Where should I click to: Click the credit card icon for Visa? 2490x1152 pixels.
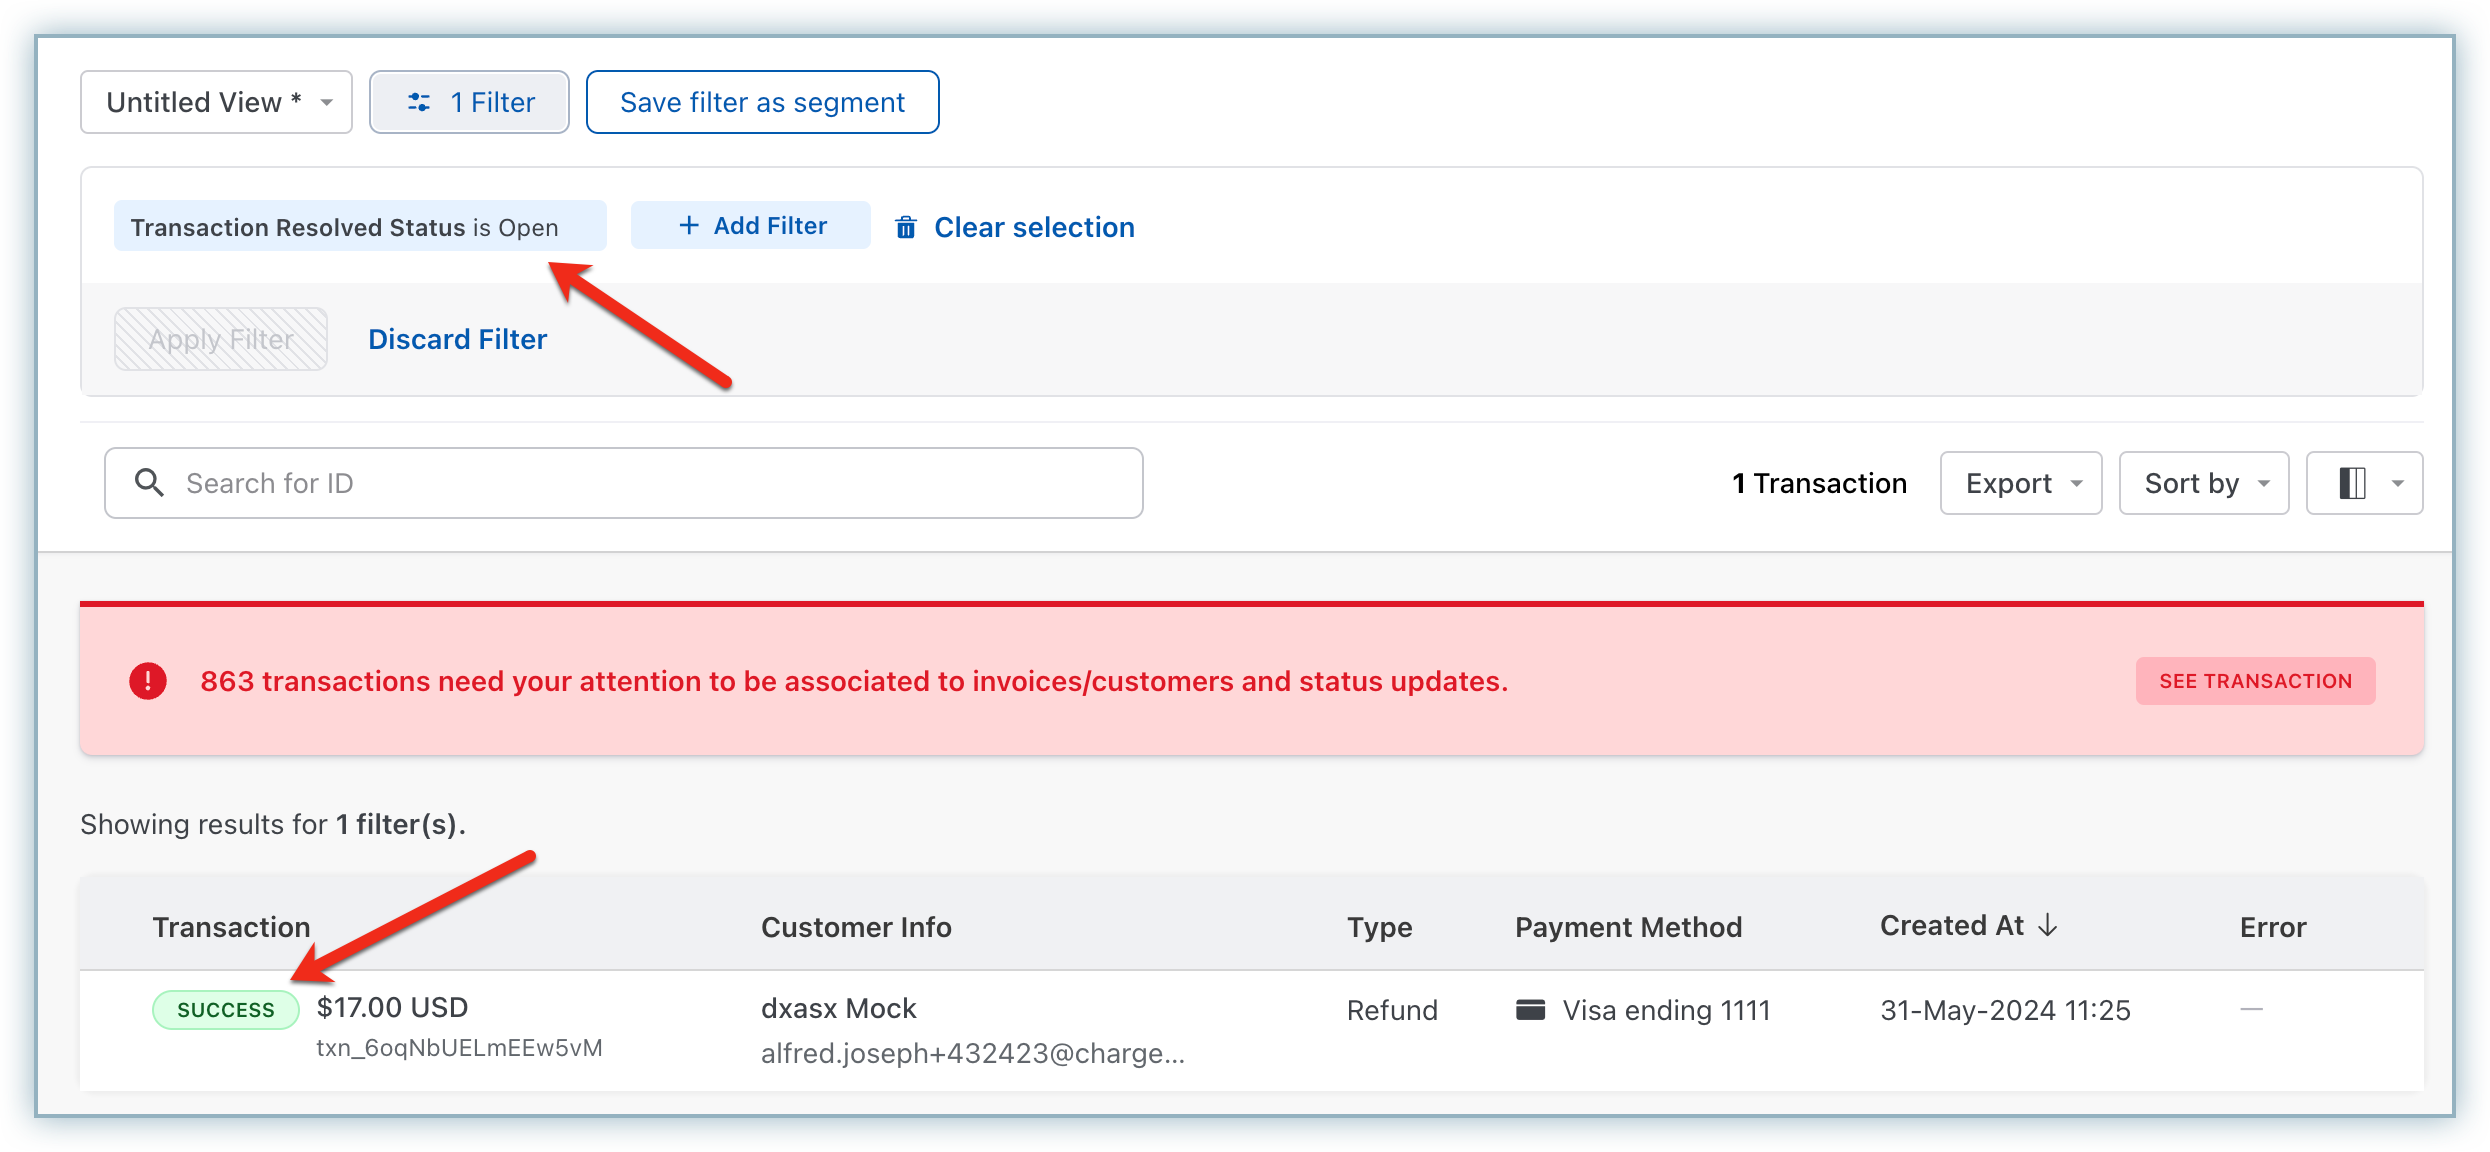[x=1530, y=1009]
